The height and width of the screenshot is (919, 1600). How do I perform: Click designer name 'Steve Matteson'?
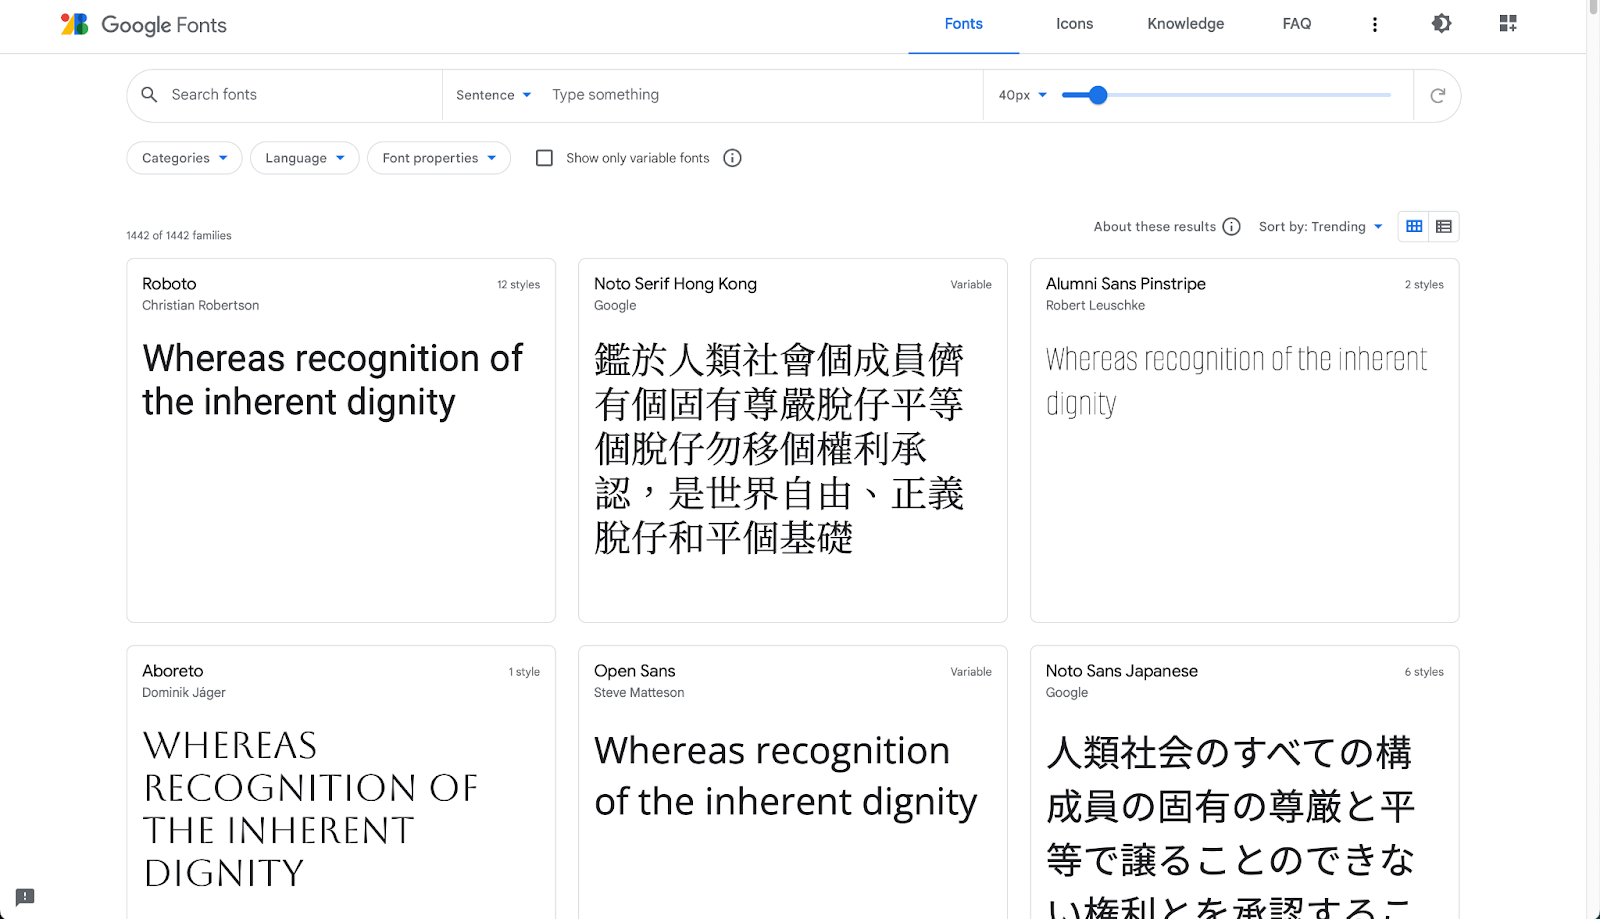tap(639, 693)
